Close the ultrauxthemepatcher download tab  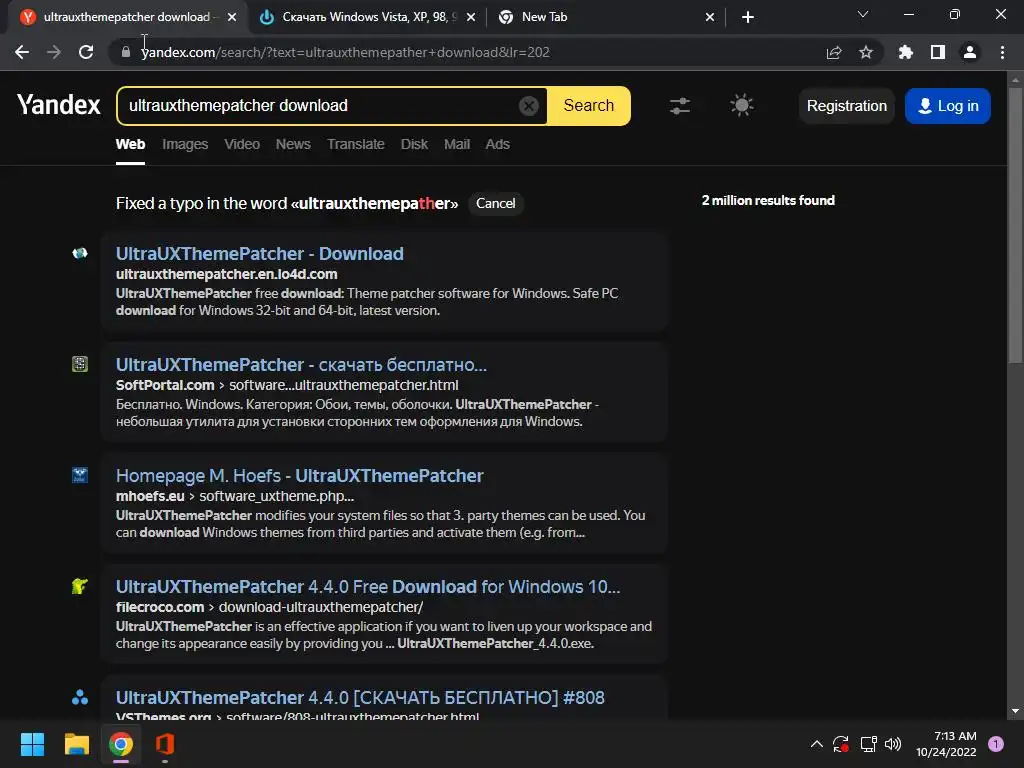[232, 17]
